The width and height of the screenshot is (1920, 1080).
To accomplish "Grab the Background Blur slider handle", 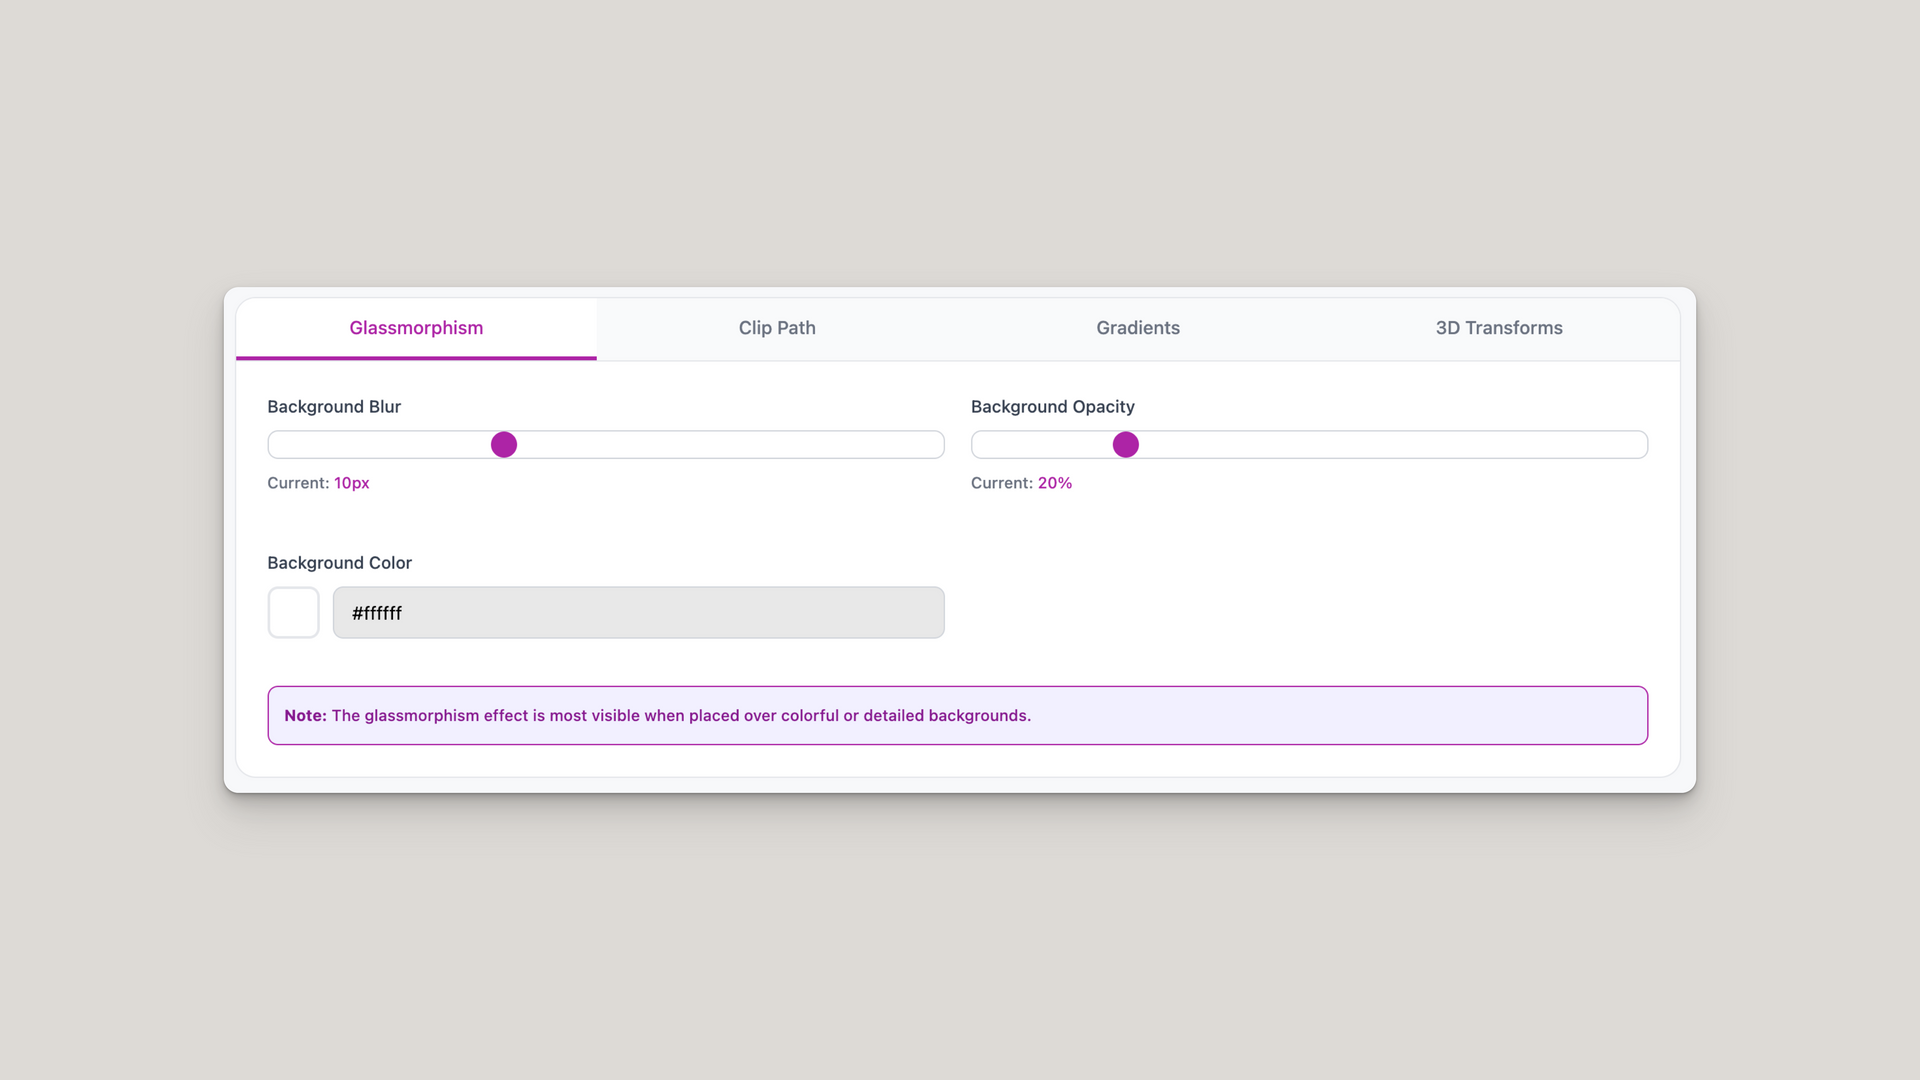I will pyautogui.click(x=504, y=445).
